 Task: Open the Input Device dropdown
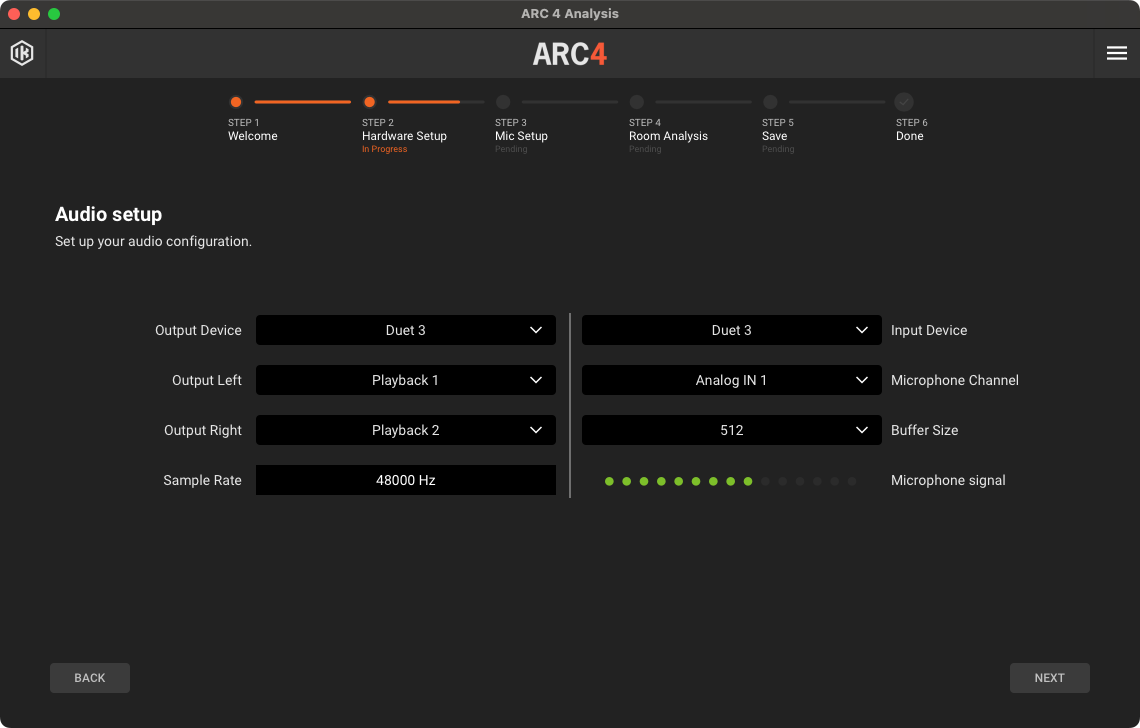(x=731, y=330)
